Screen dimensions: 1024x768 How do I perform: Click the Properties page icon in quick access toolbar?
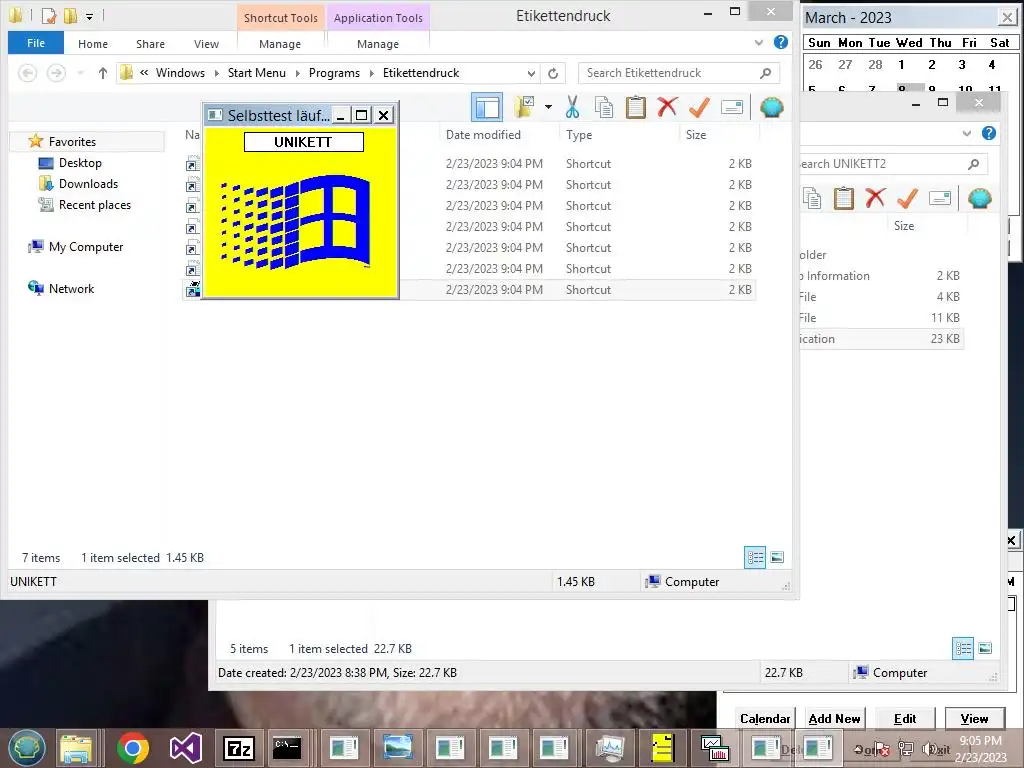[x=49, y=16]
